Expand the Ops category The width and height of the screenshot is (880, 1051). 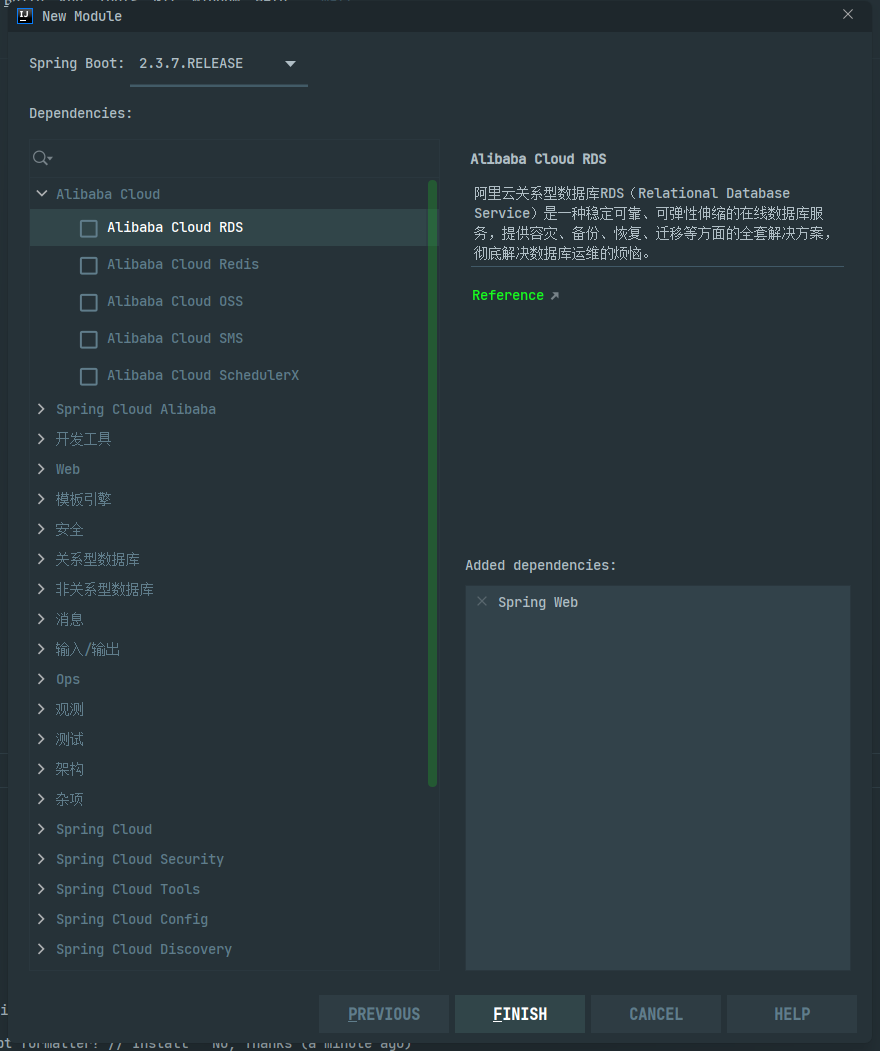click(x=40, y=678)
